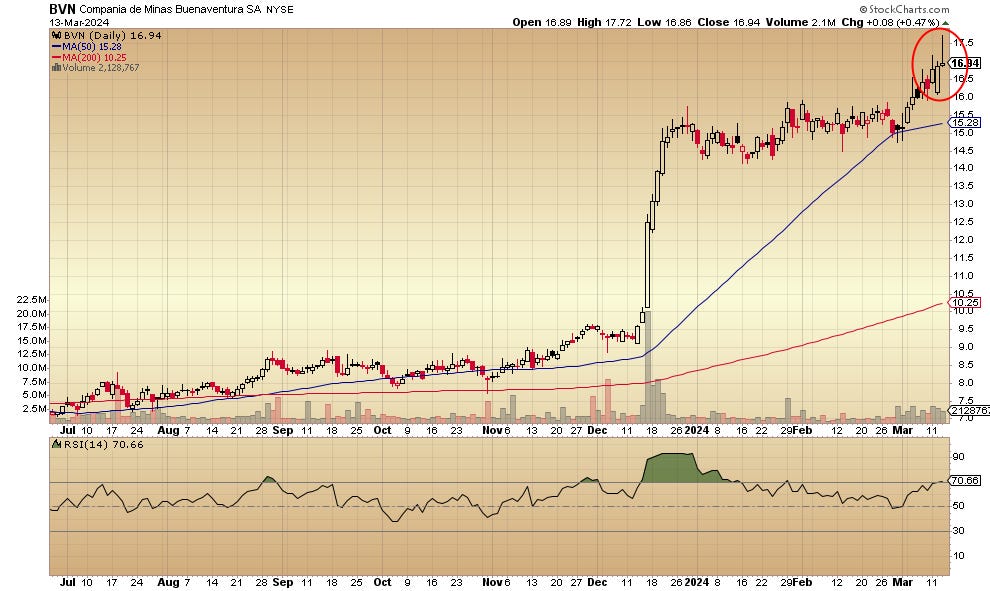The image size is (990, 591).
Task: Click the 15.28 MA(50) tag on right axis
Action: 966,122
